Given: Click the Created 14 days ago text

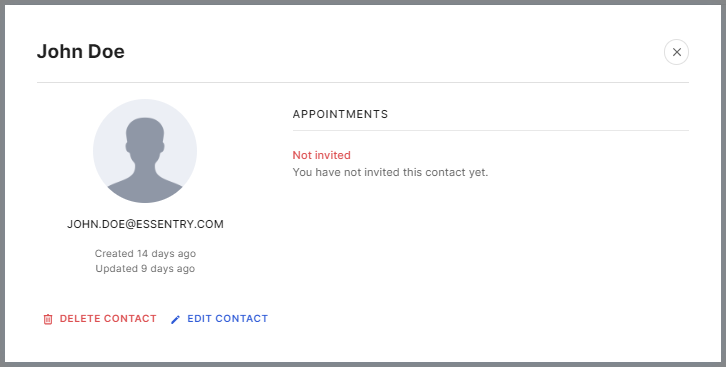Looking at the screenshot, I should 145,254.
